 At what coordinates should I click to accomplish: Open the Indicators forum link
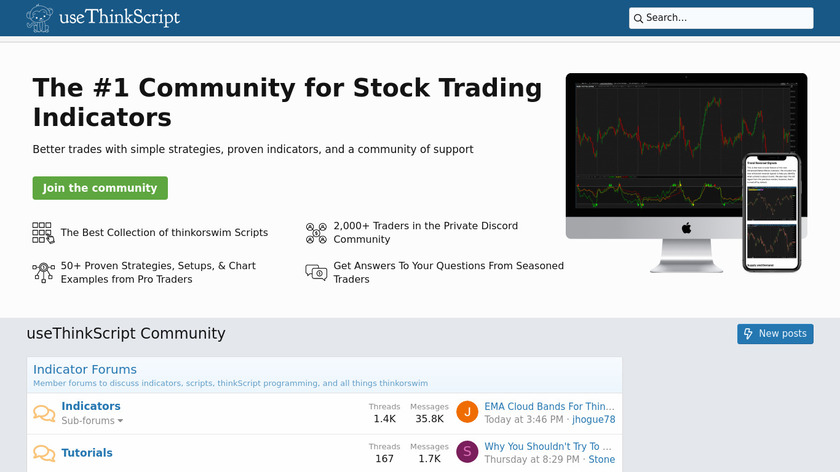[x=91, y=406]
